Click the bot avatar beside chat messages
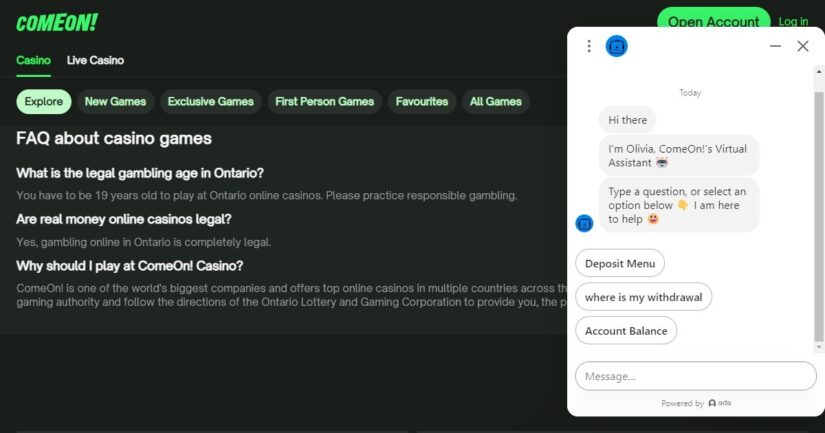The width and height of the screenshot is (825, 433). (x=584, y=223)
